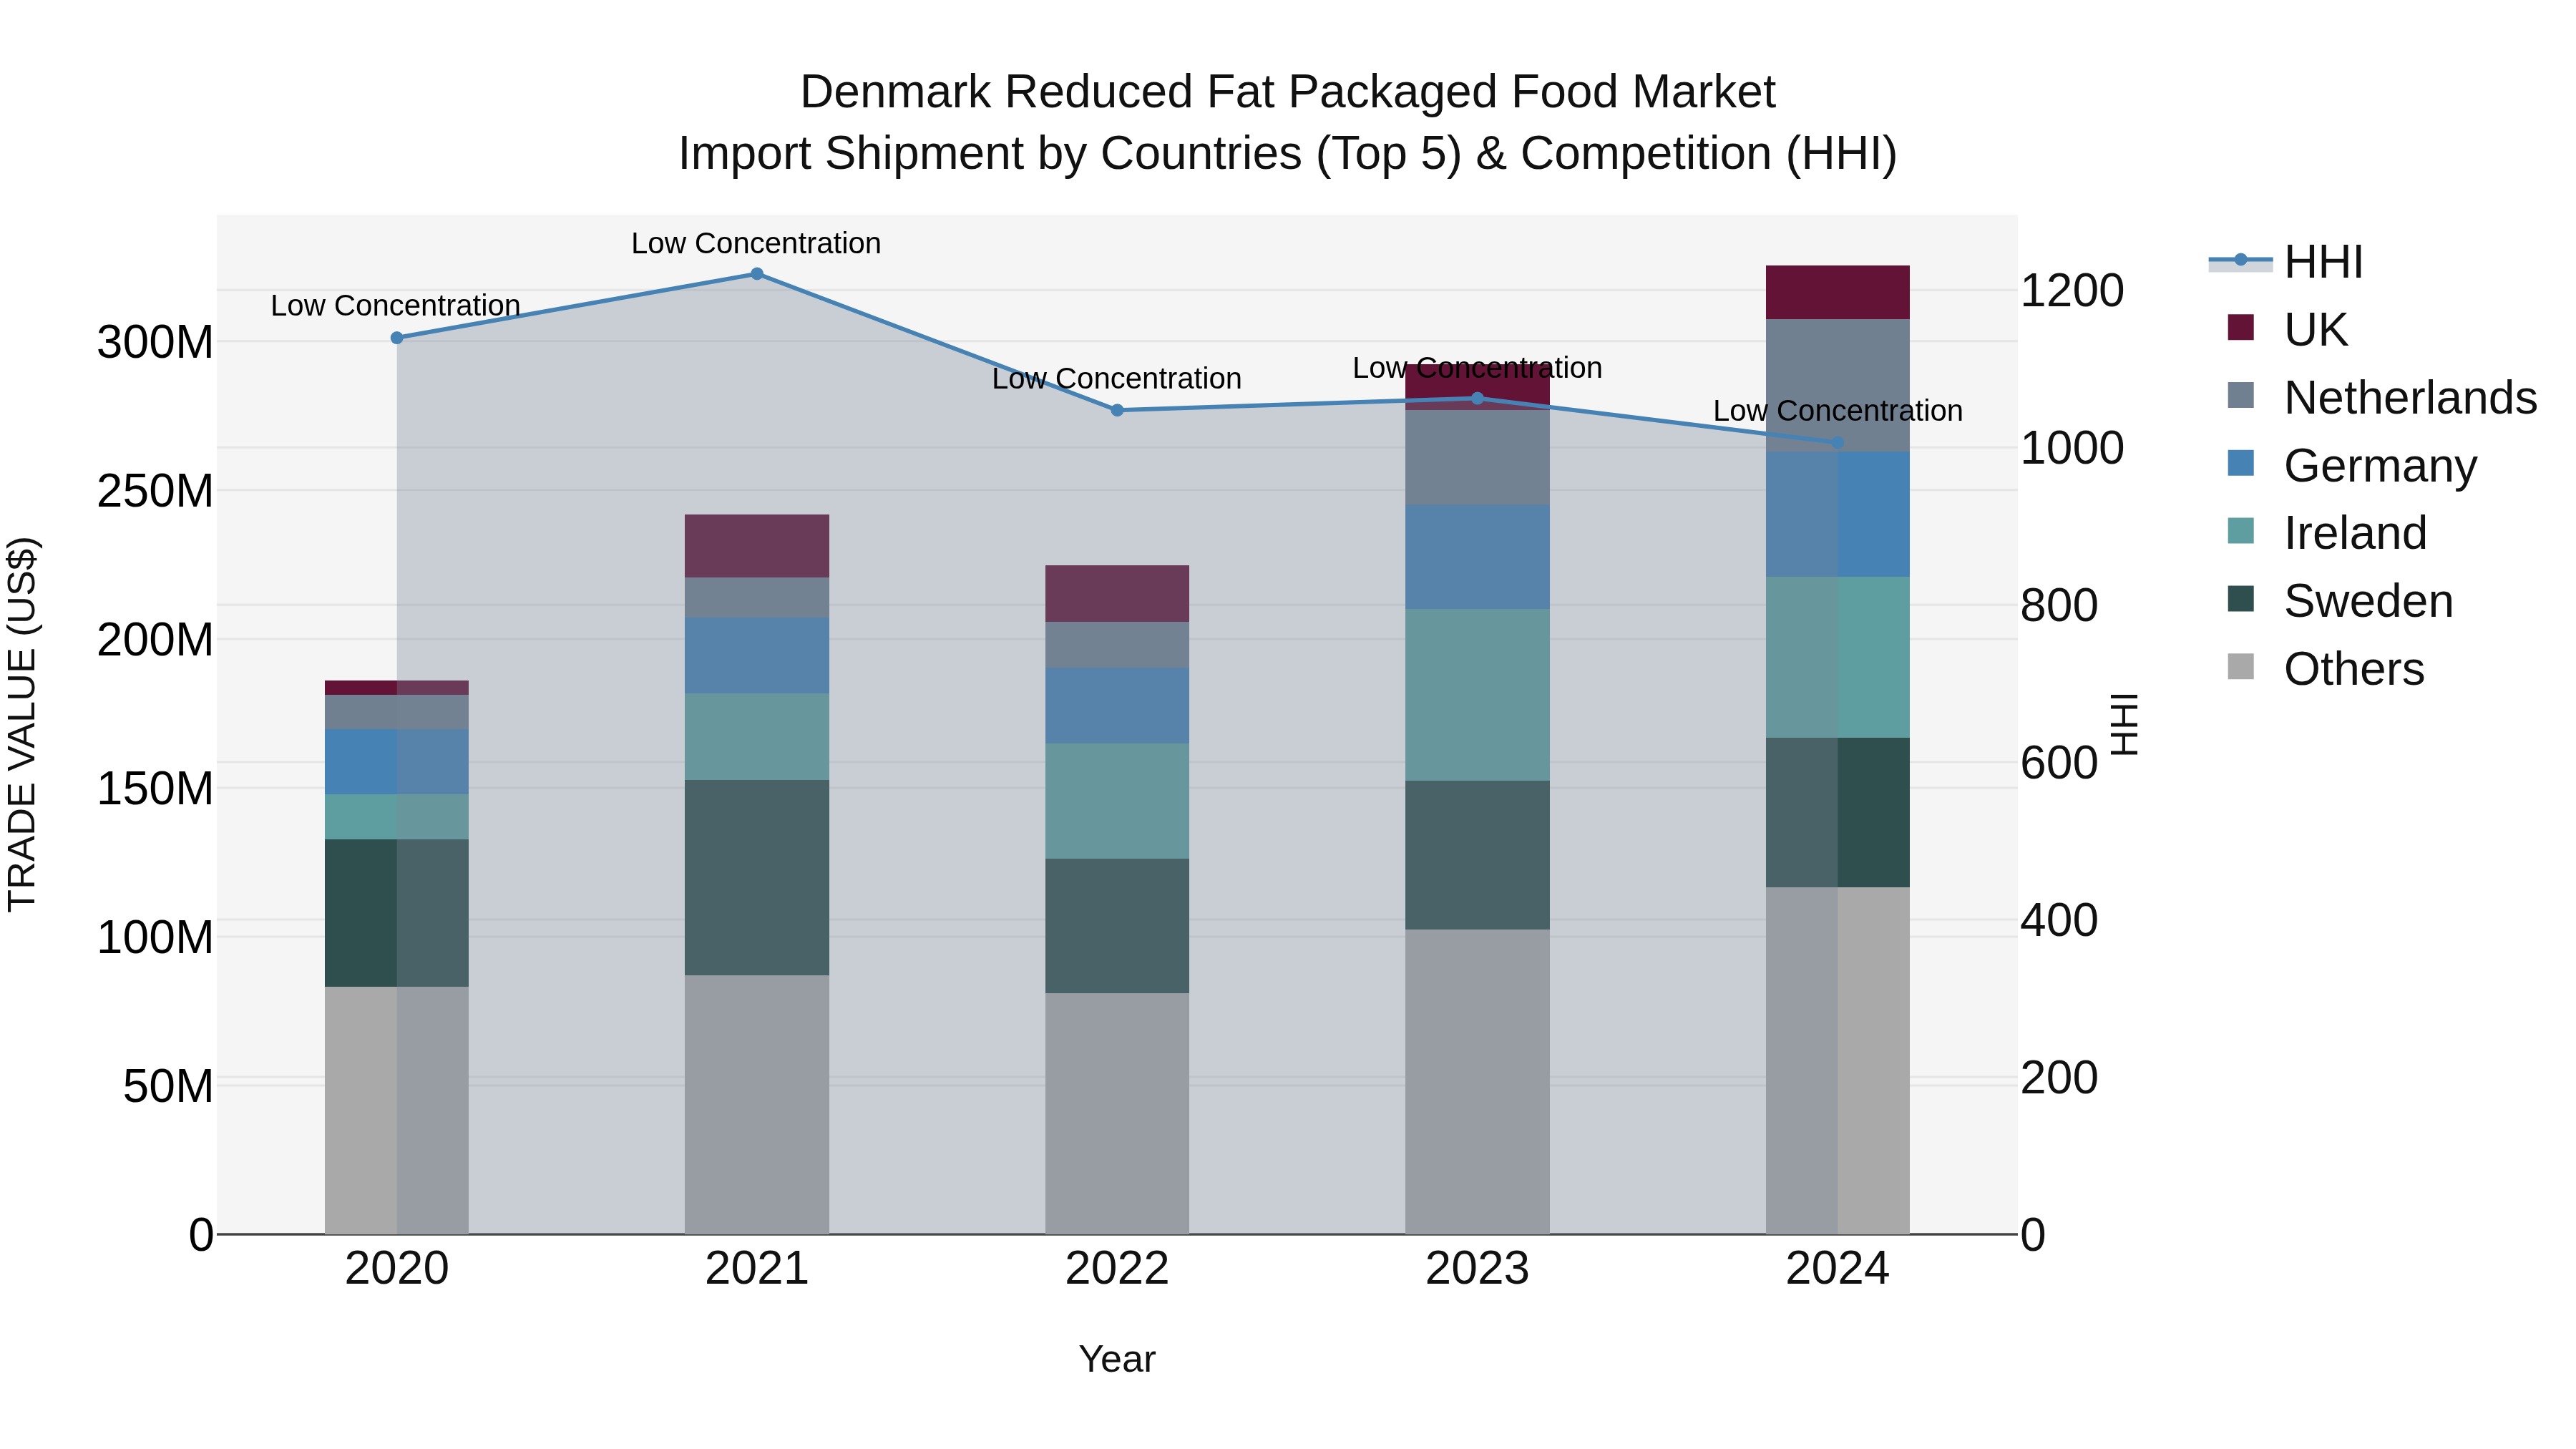Toggle the Germany legend entry

tap(2352, 465)
